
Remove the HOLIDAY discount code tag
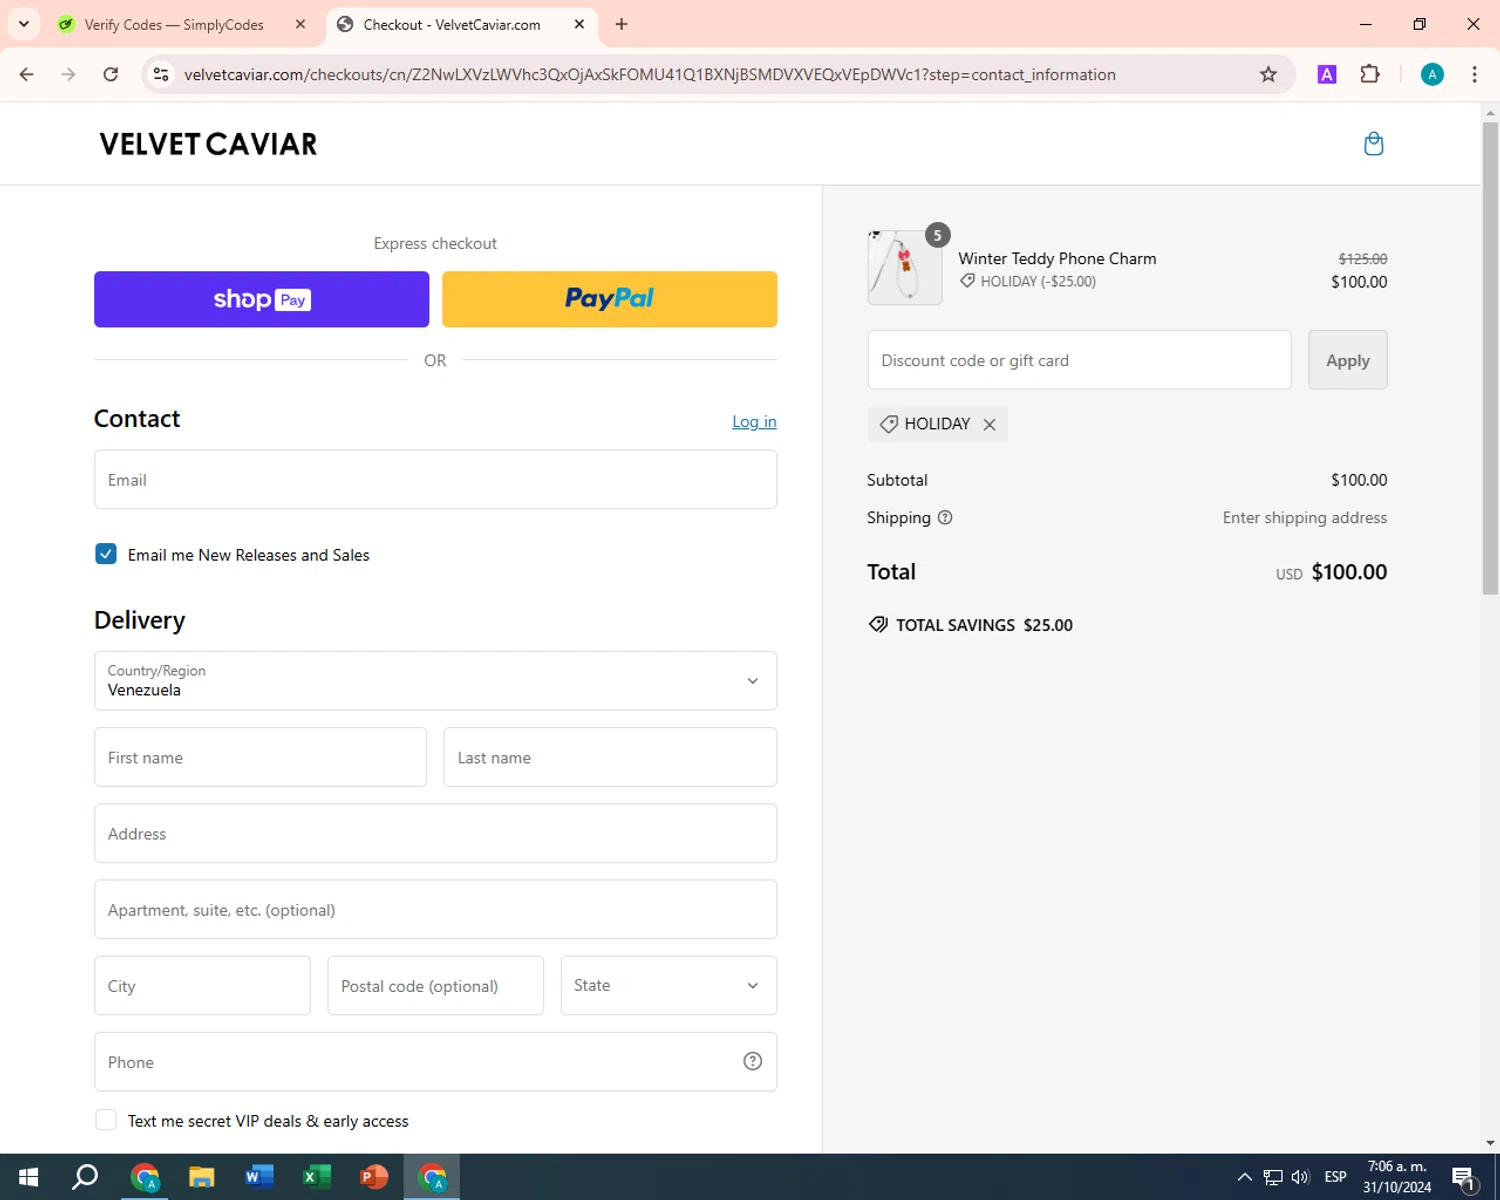pos(989,425)
